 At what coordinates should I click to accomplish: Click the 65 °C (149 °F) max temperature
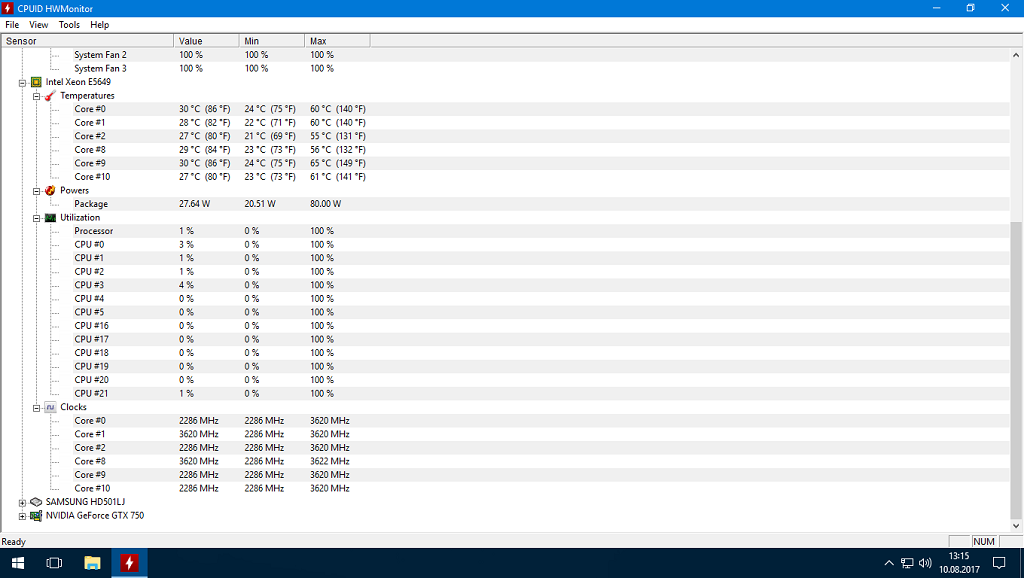click(x=338, y=163)
